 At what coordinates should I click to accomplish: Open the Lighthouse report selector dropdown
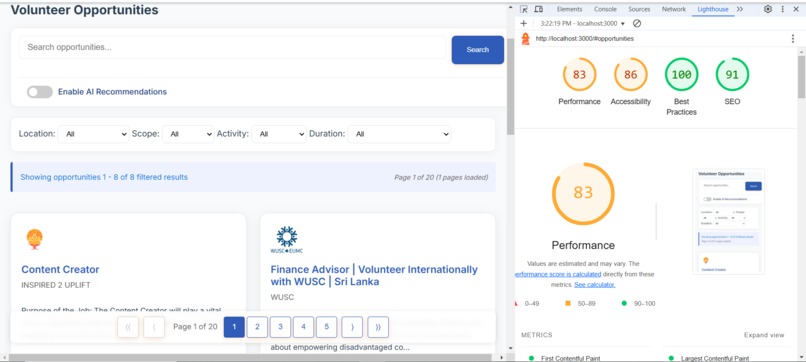click(x=582, y=24)
